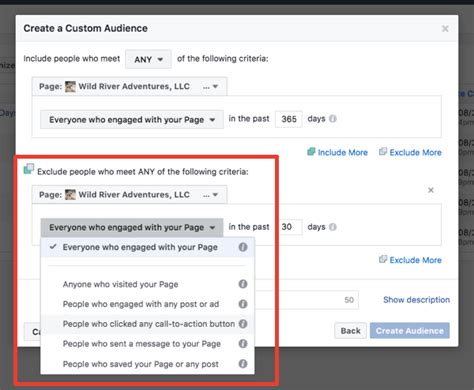
Task: Click info icon for Everyone who engaged option
Action: [x=243, y=247]
